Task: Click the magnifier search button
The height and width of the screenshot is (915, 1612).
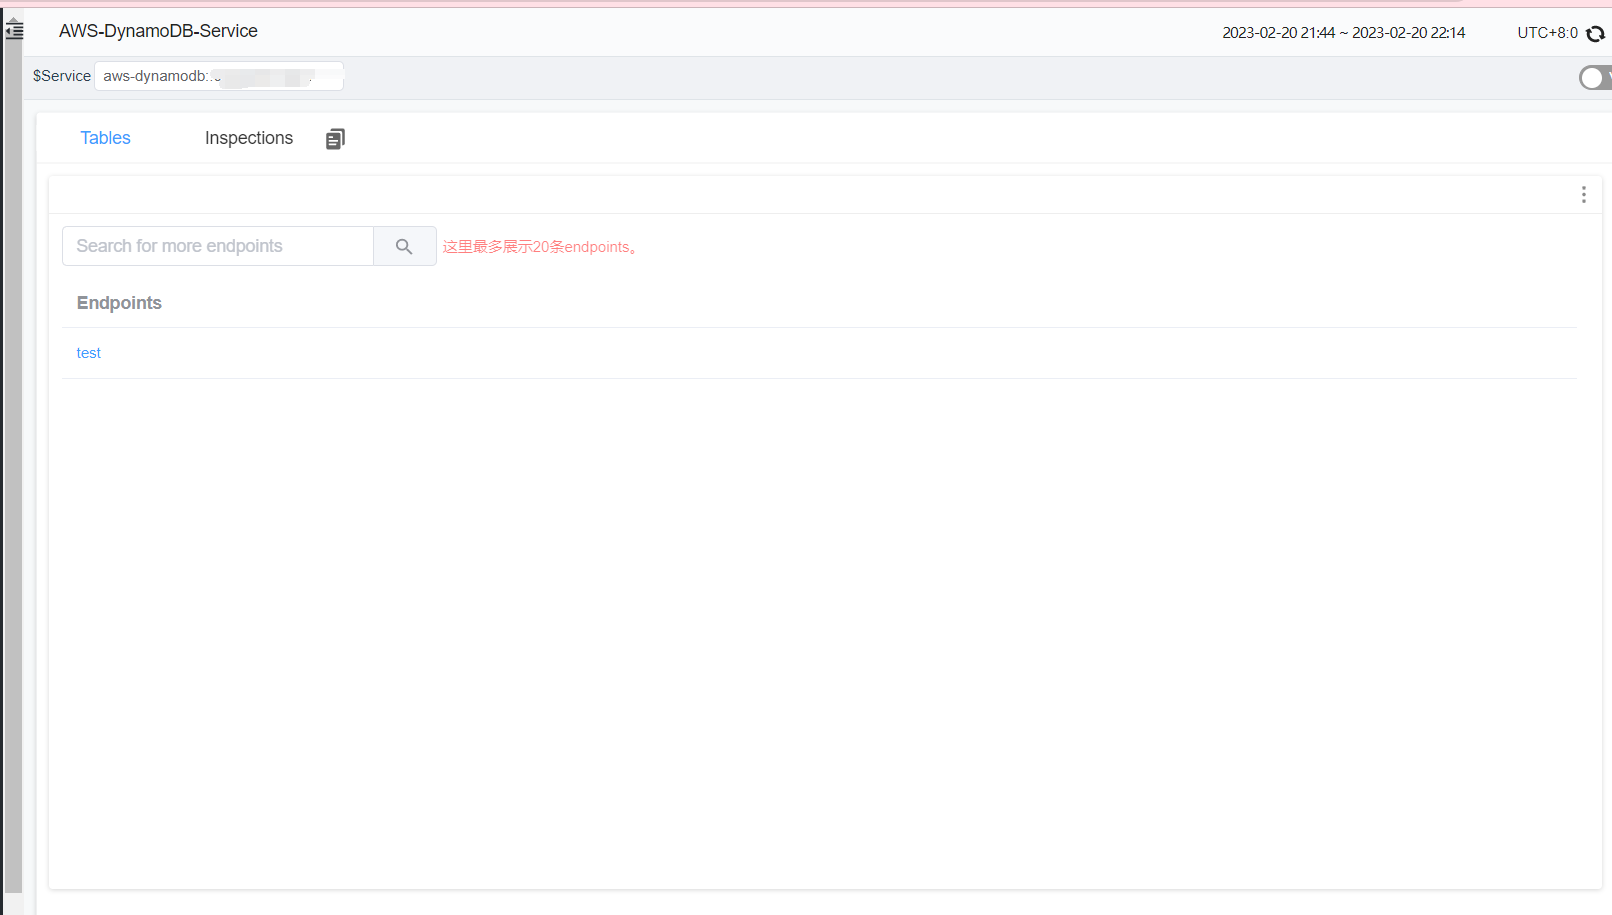Action: (404, 246)
